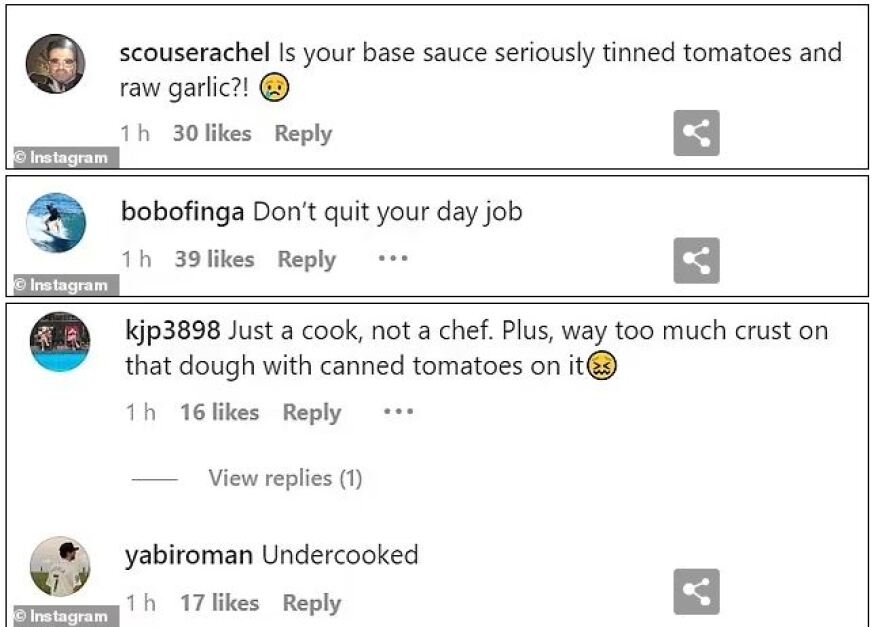View the 30 likes on scouserachel's comment

point(212,133)
